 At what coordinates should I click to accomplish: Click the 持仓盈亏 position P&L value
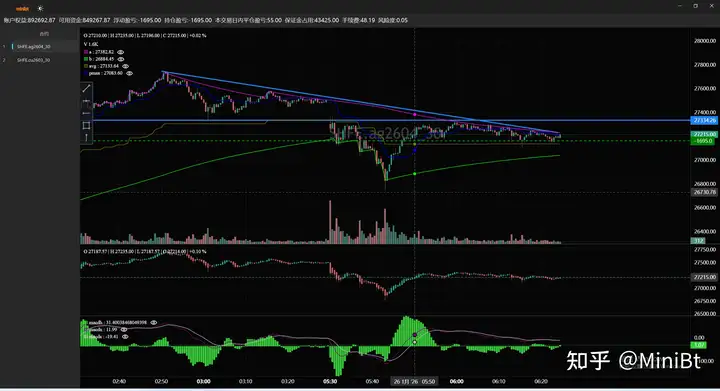pyautogui.click(x=188, y=20)
